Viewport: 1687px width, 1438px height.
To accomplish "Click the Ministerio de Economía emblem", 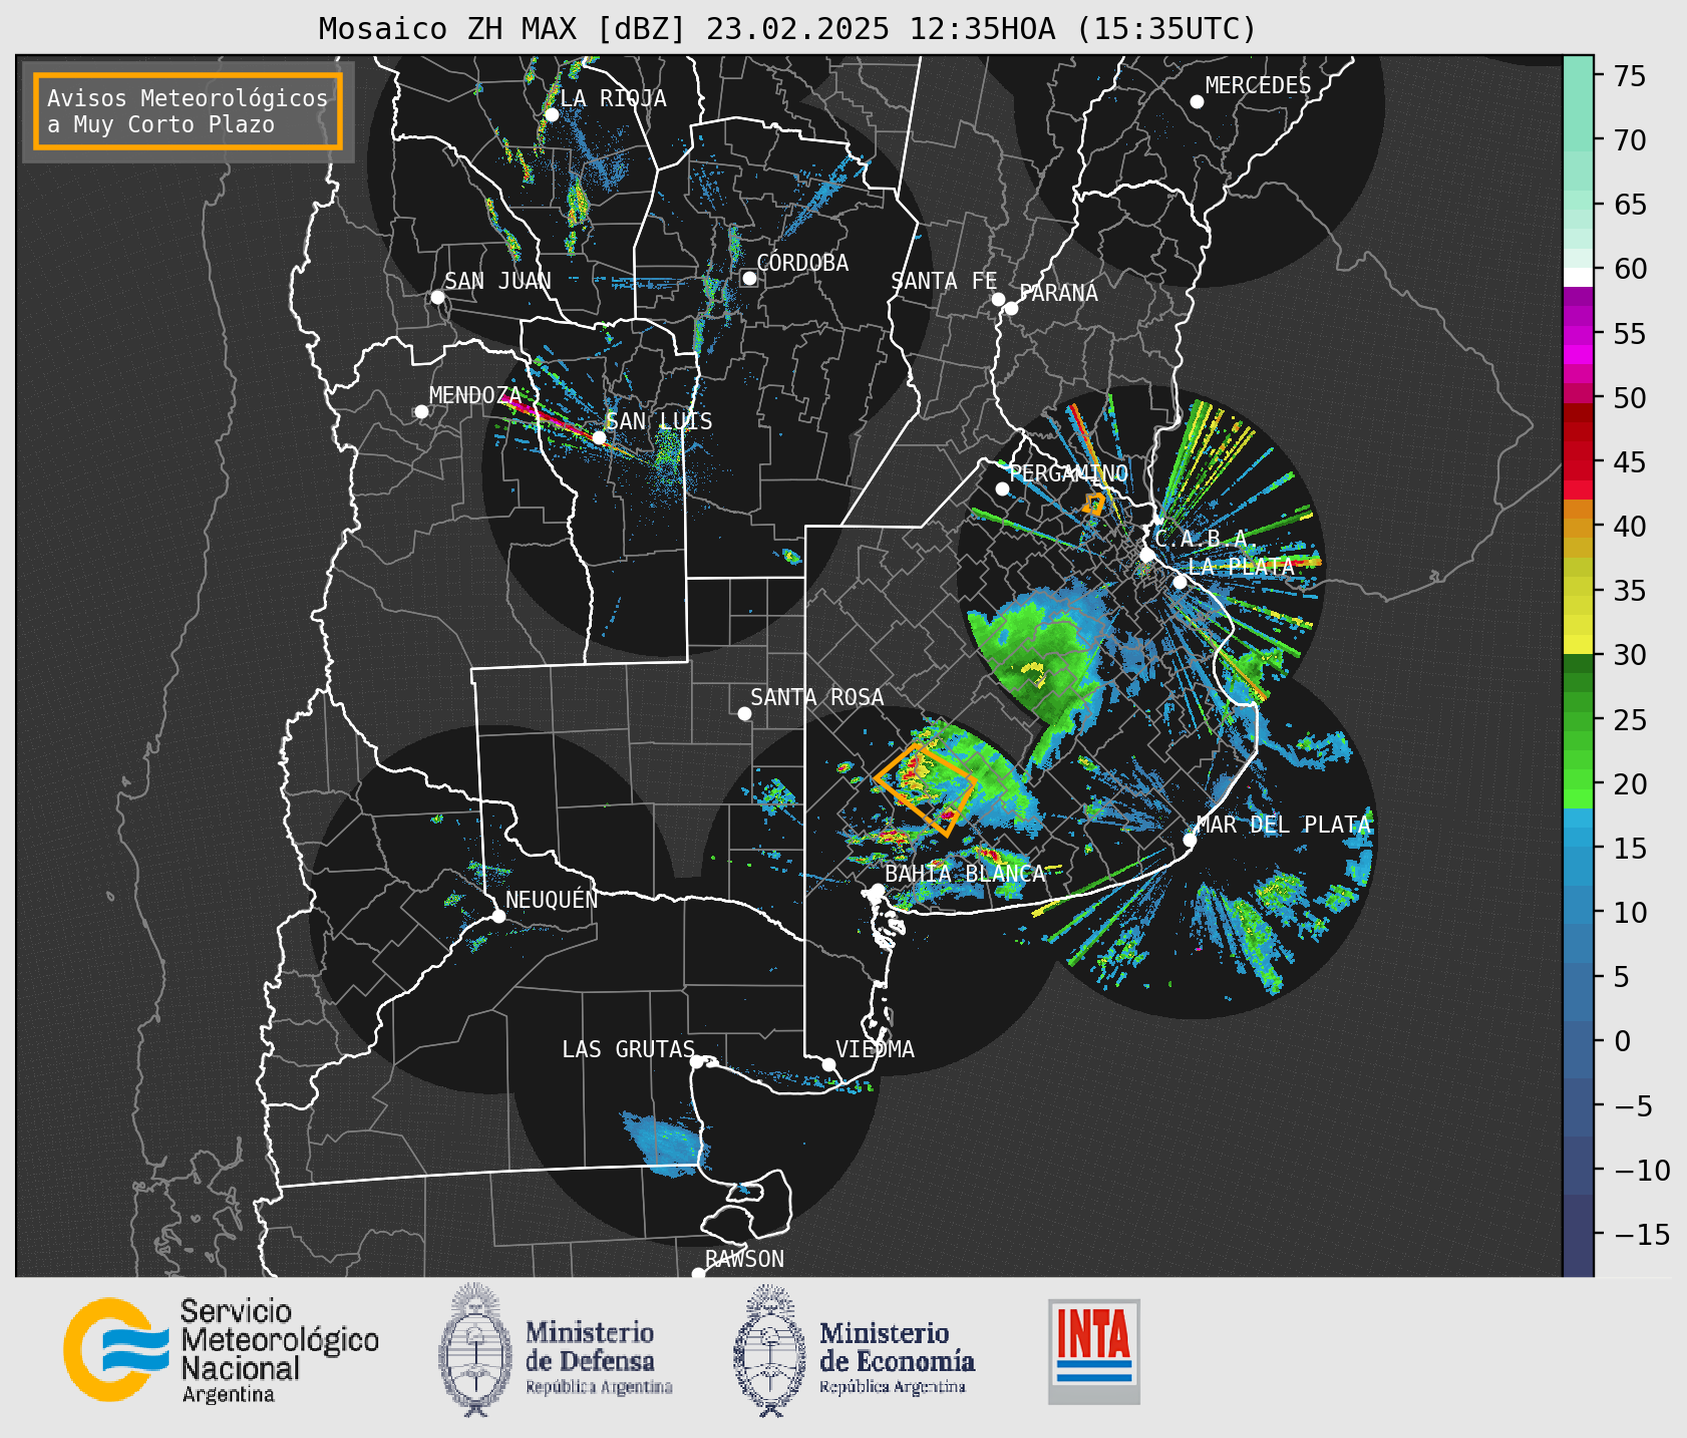I will [769, 1351].
